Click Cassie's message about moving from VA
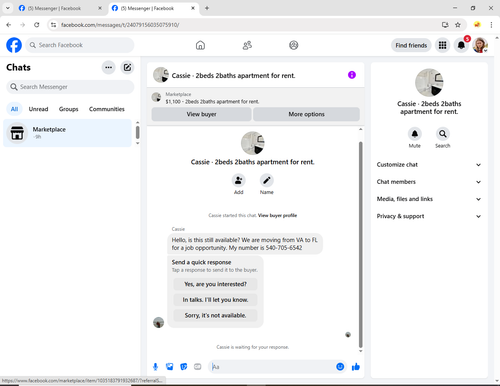Screen dimensions: 500x386 (x=245, y=244)
